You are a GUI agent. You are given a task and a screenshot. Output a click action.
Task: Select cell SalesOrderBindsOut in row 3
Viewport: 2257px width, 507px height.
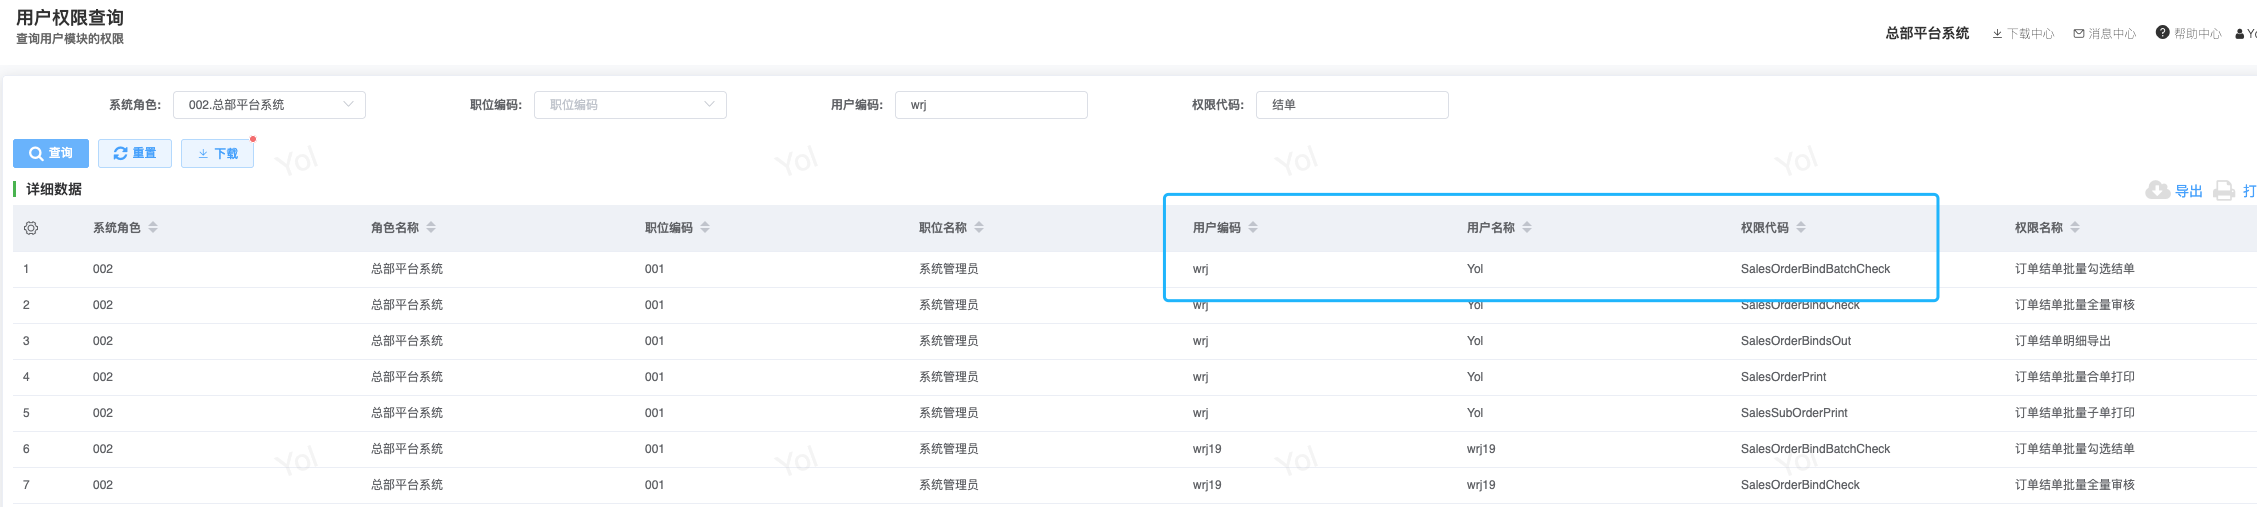(x=1795, y=341)
